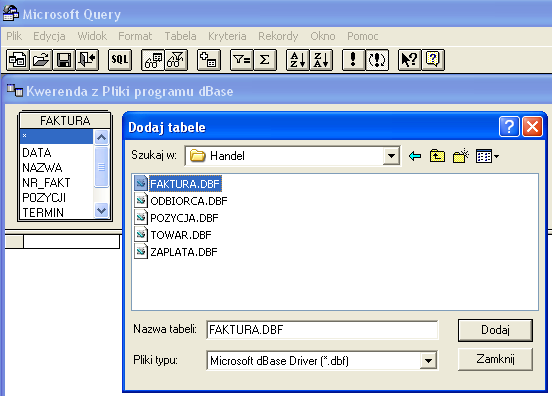Click the Sort Ascending A-Z icon
The image size is (552, 396).
coord(297,60)
